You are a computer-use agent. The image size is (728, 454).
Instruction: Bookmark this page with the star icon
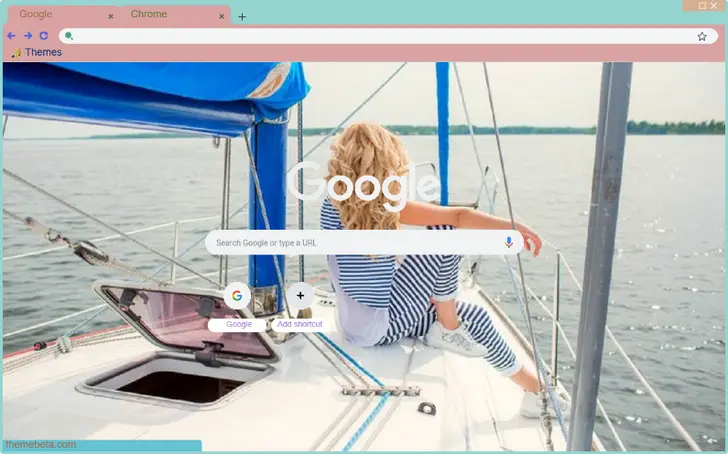[702, 36]
